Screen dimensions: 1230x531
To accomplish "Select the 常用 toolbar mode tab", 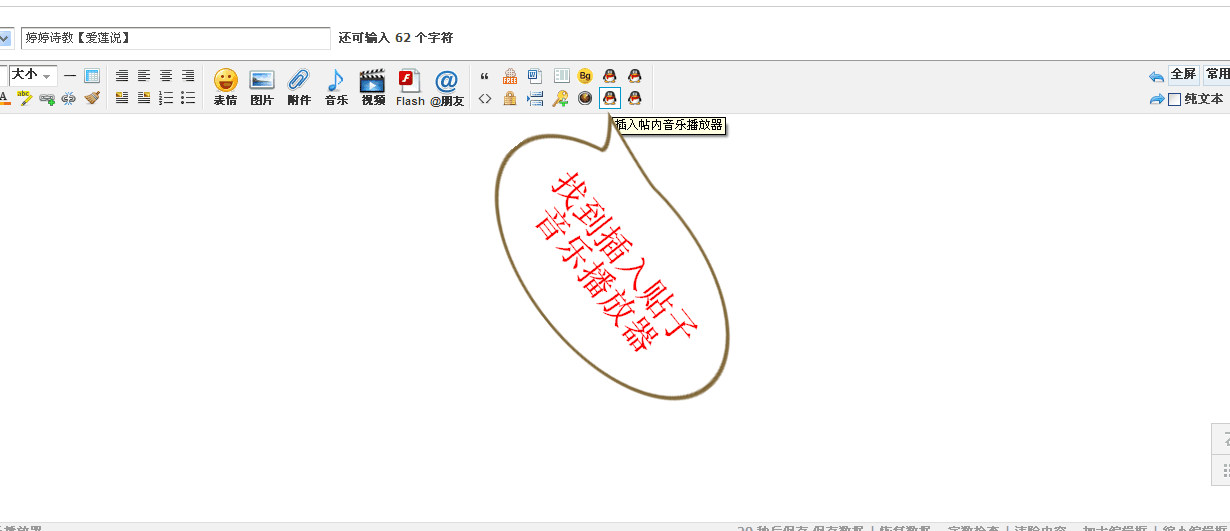I will coord(1217,75).
